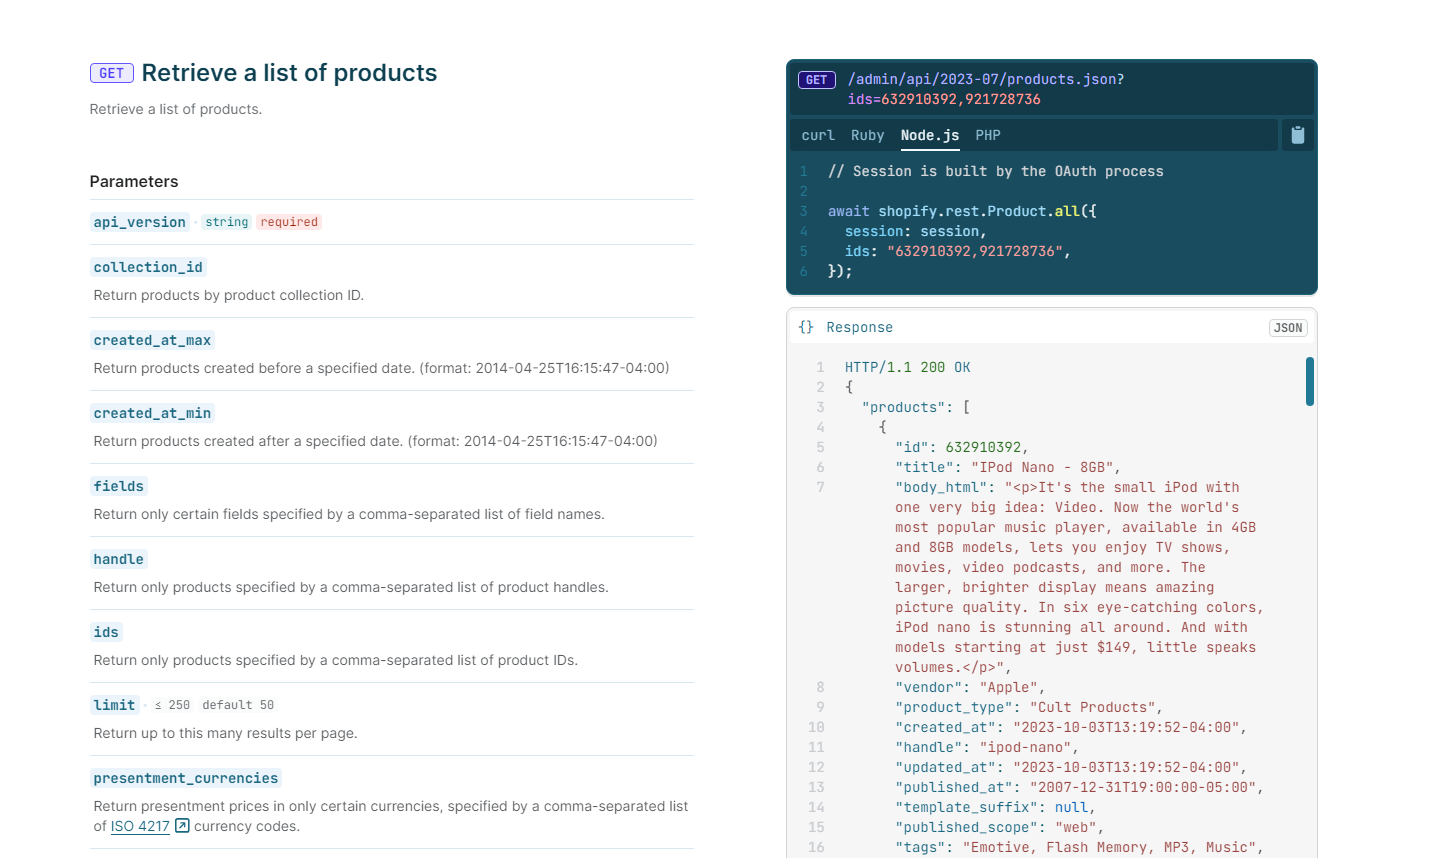
Task: Click the ids parameter name
Action: click(105, 632)
